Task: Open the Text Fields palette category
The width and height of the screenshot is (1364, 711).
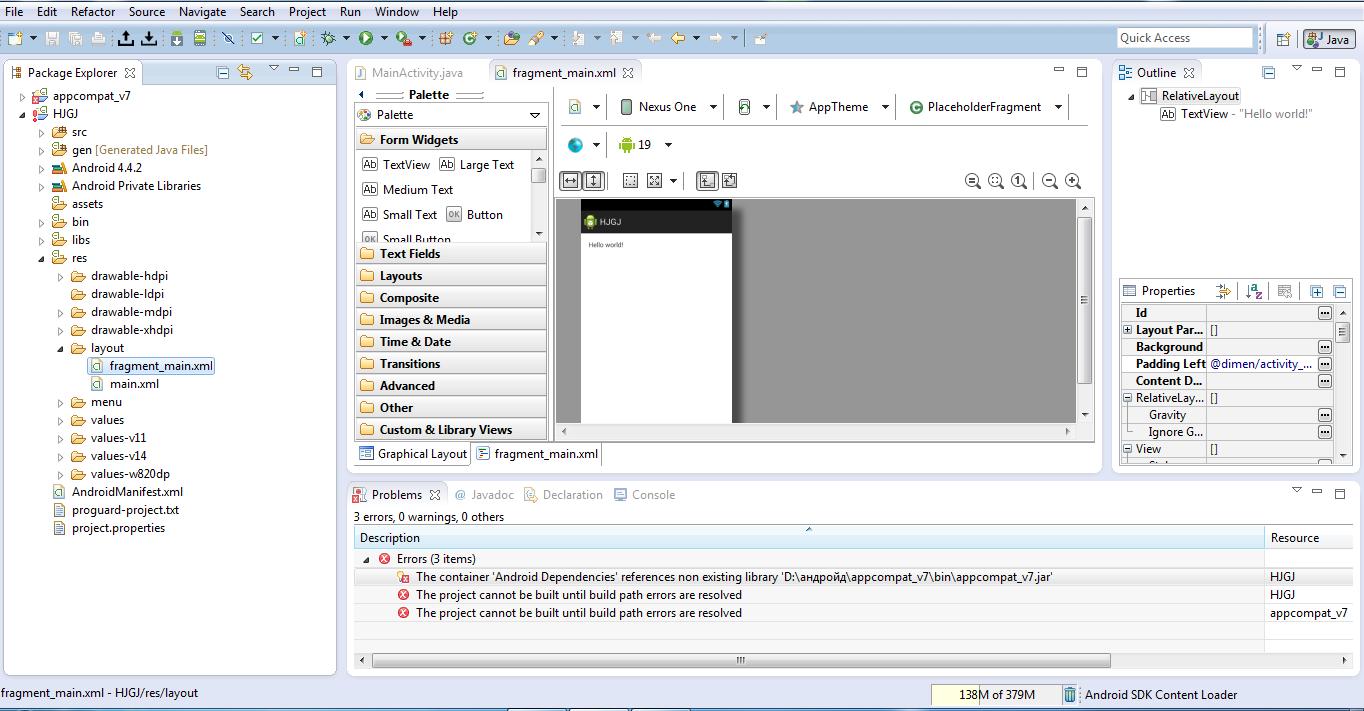Action: 451,254
